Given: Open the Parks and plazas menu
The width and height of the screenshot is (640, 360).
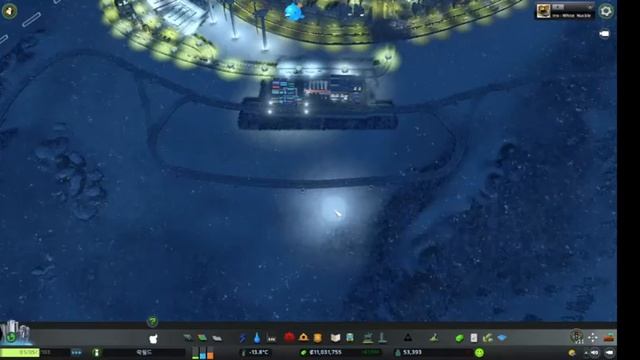Looking at the screenshot, I should pyautogui.click(x=368, y=338).
